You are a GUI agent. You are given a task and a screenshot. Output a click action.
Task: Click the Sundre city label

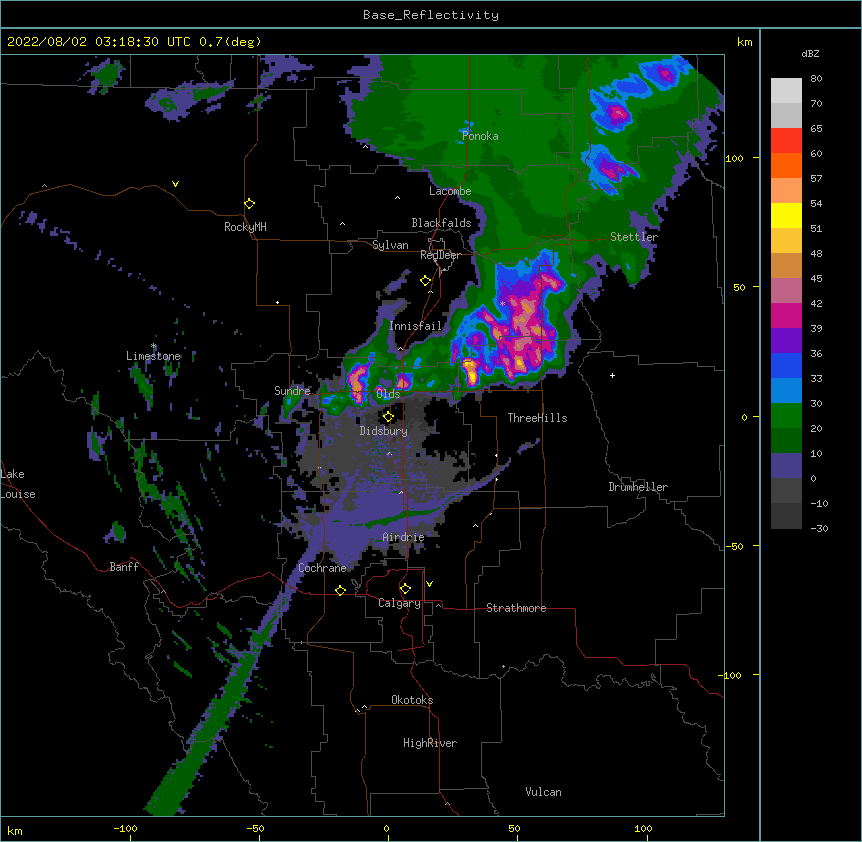tap(292, 391)
